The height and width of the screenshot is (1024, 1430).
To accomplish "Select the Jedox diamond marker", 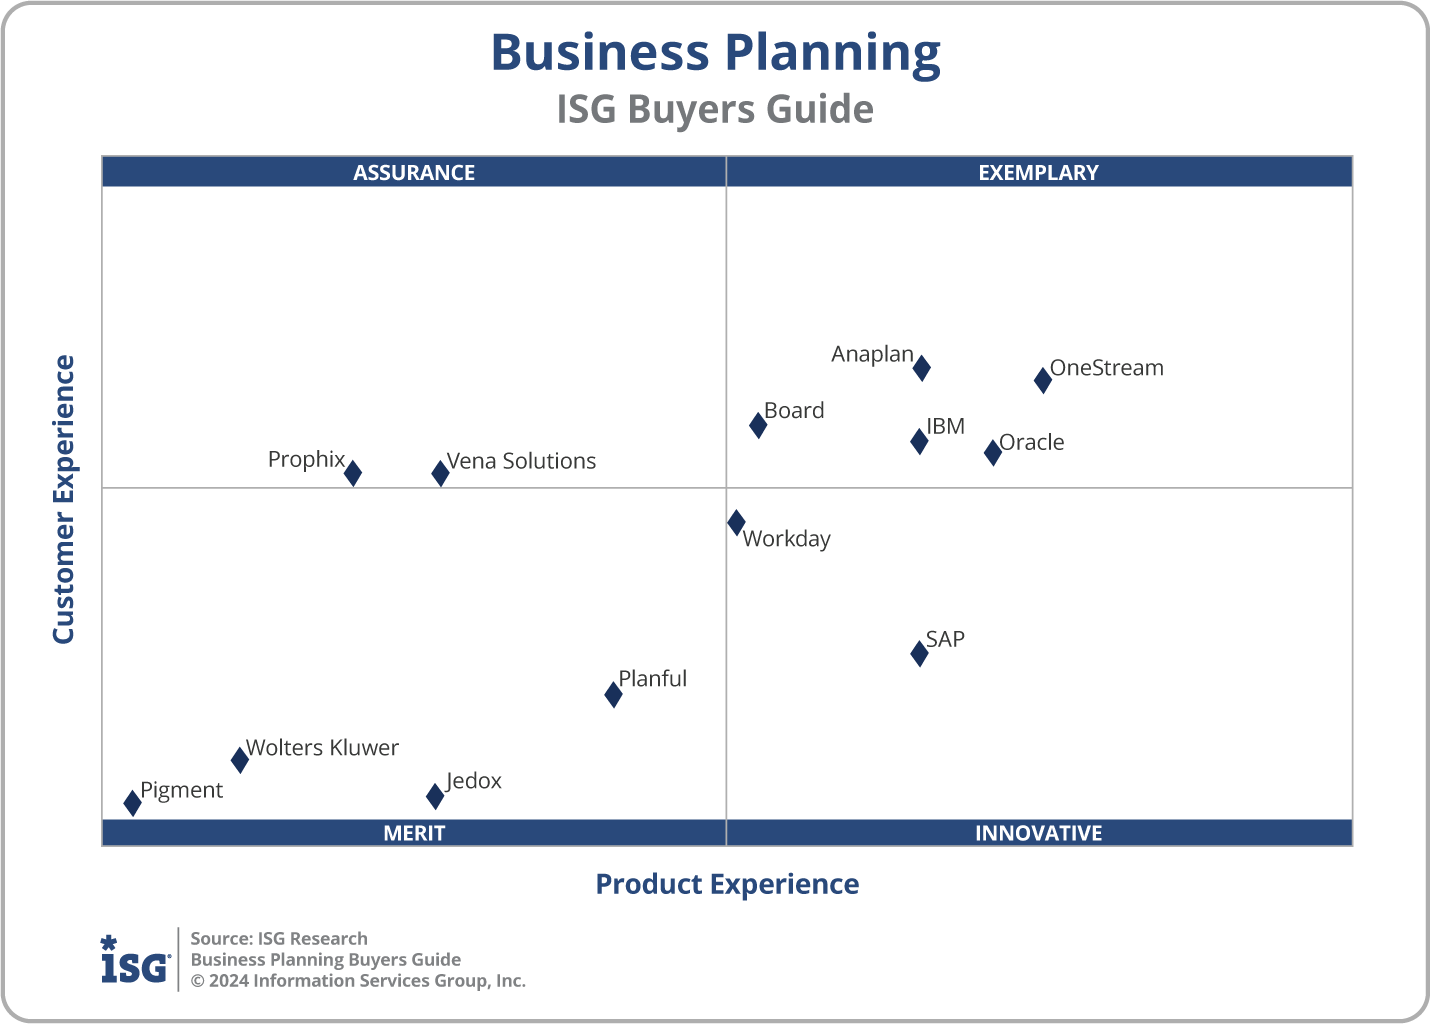I will click(435, 796).
